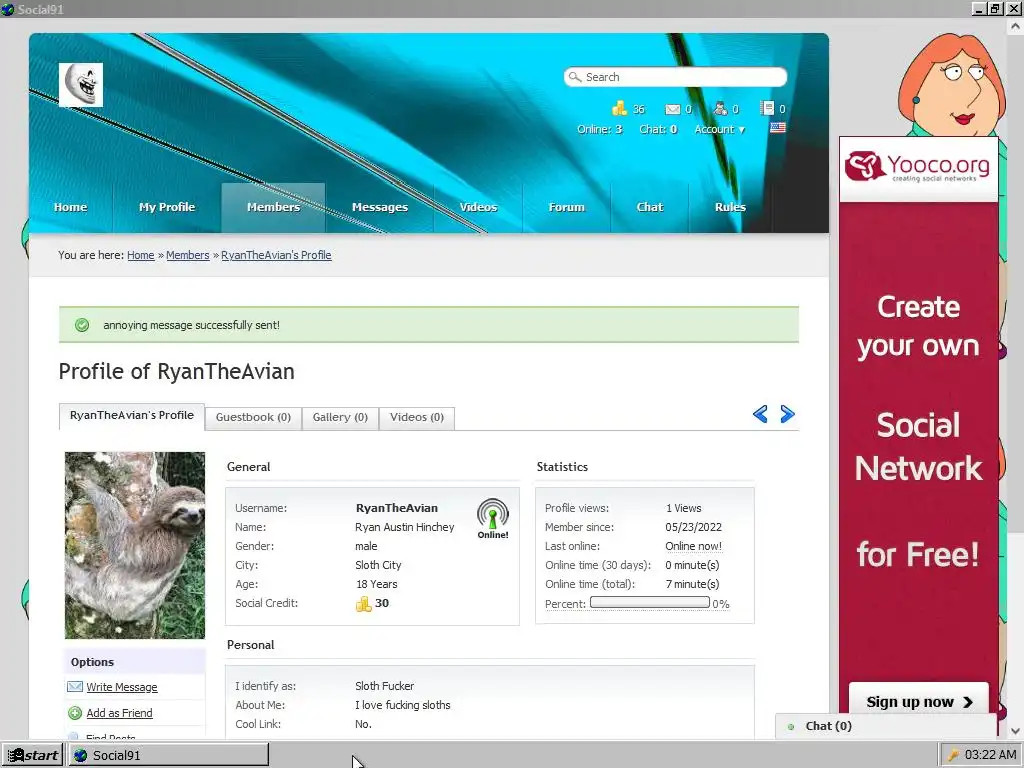Open the envelope messages icon in header
Viewport: 1024px width, 768px height.
(x=673, y=109)
